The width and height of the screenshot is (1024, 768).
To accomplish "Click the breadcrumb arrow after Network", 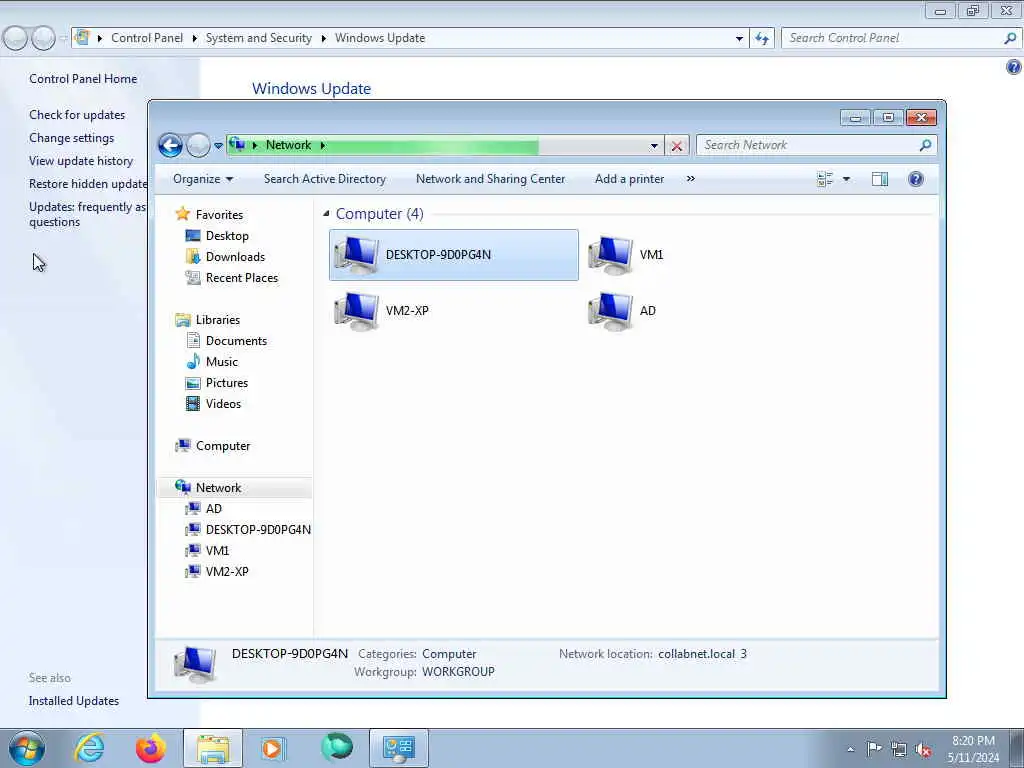I will pos(323,145).
